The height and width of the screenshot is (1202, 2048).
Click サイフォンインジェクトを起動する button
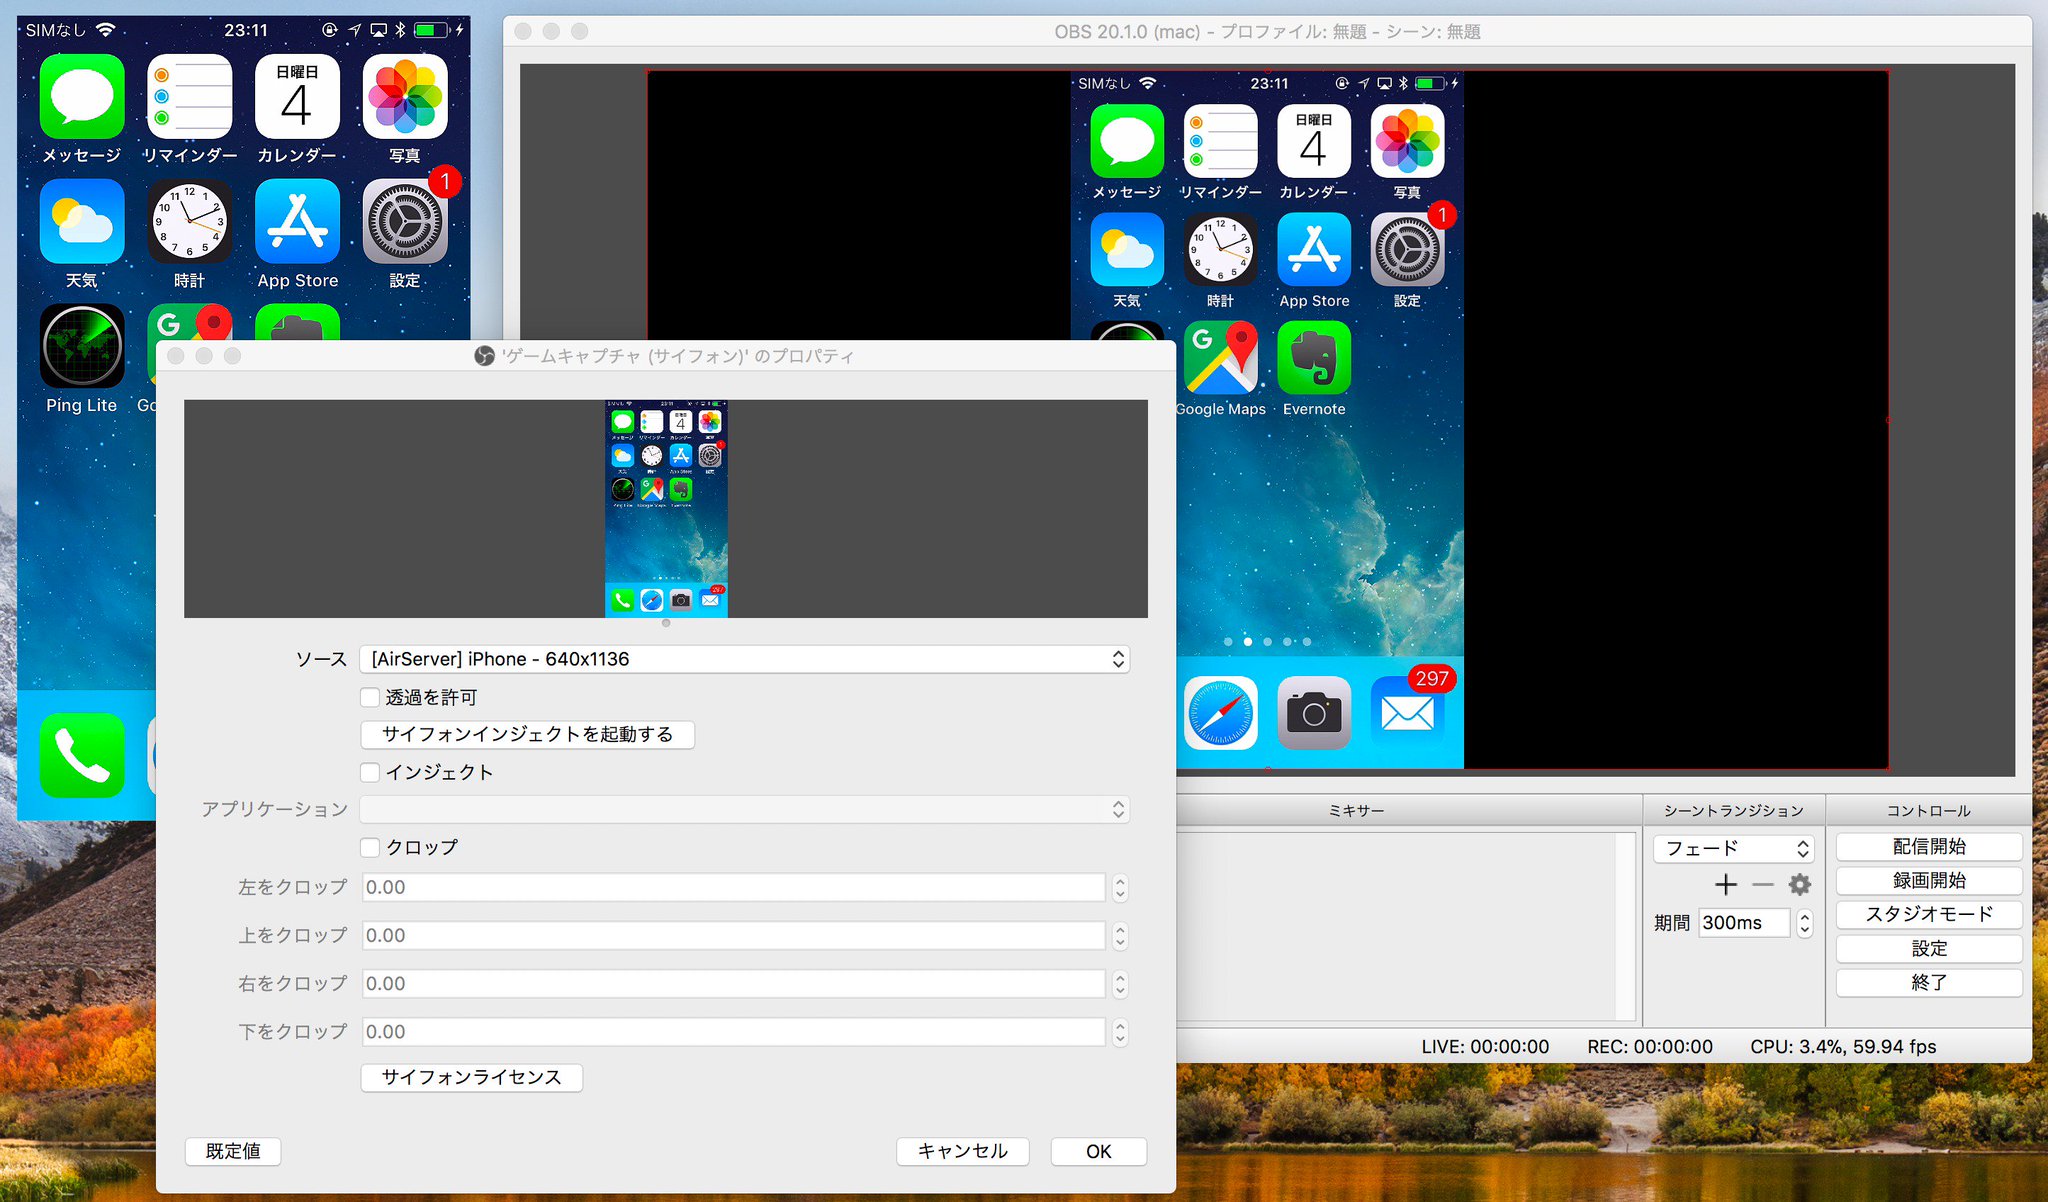pos(527,734)
